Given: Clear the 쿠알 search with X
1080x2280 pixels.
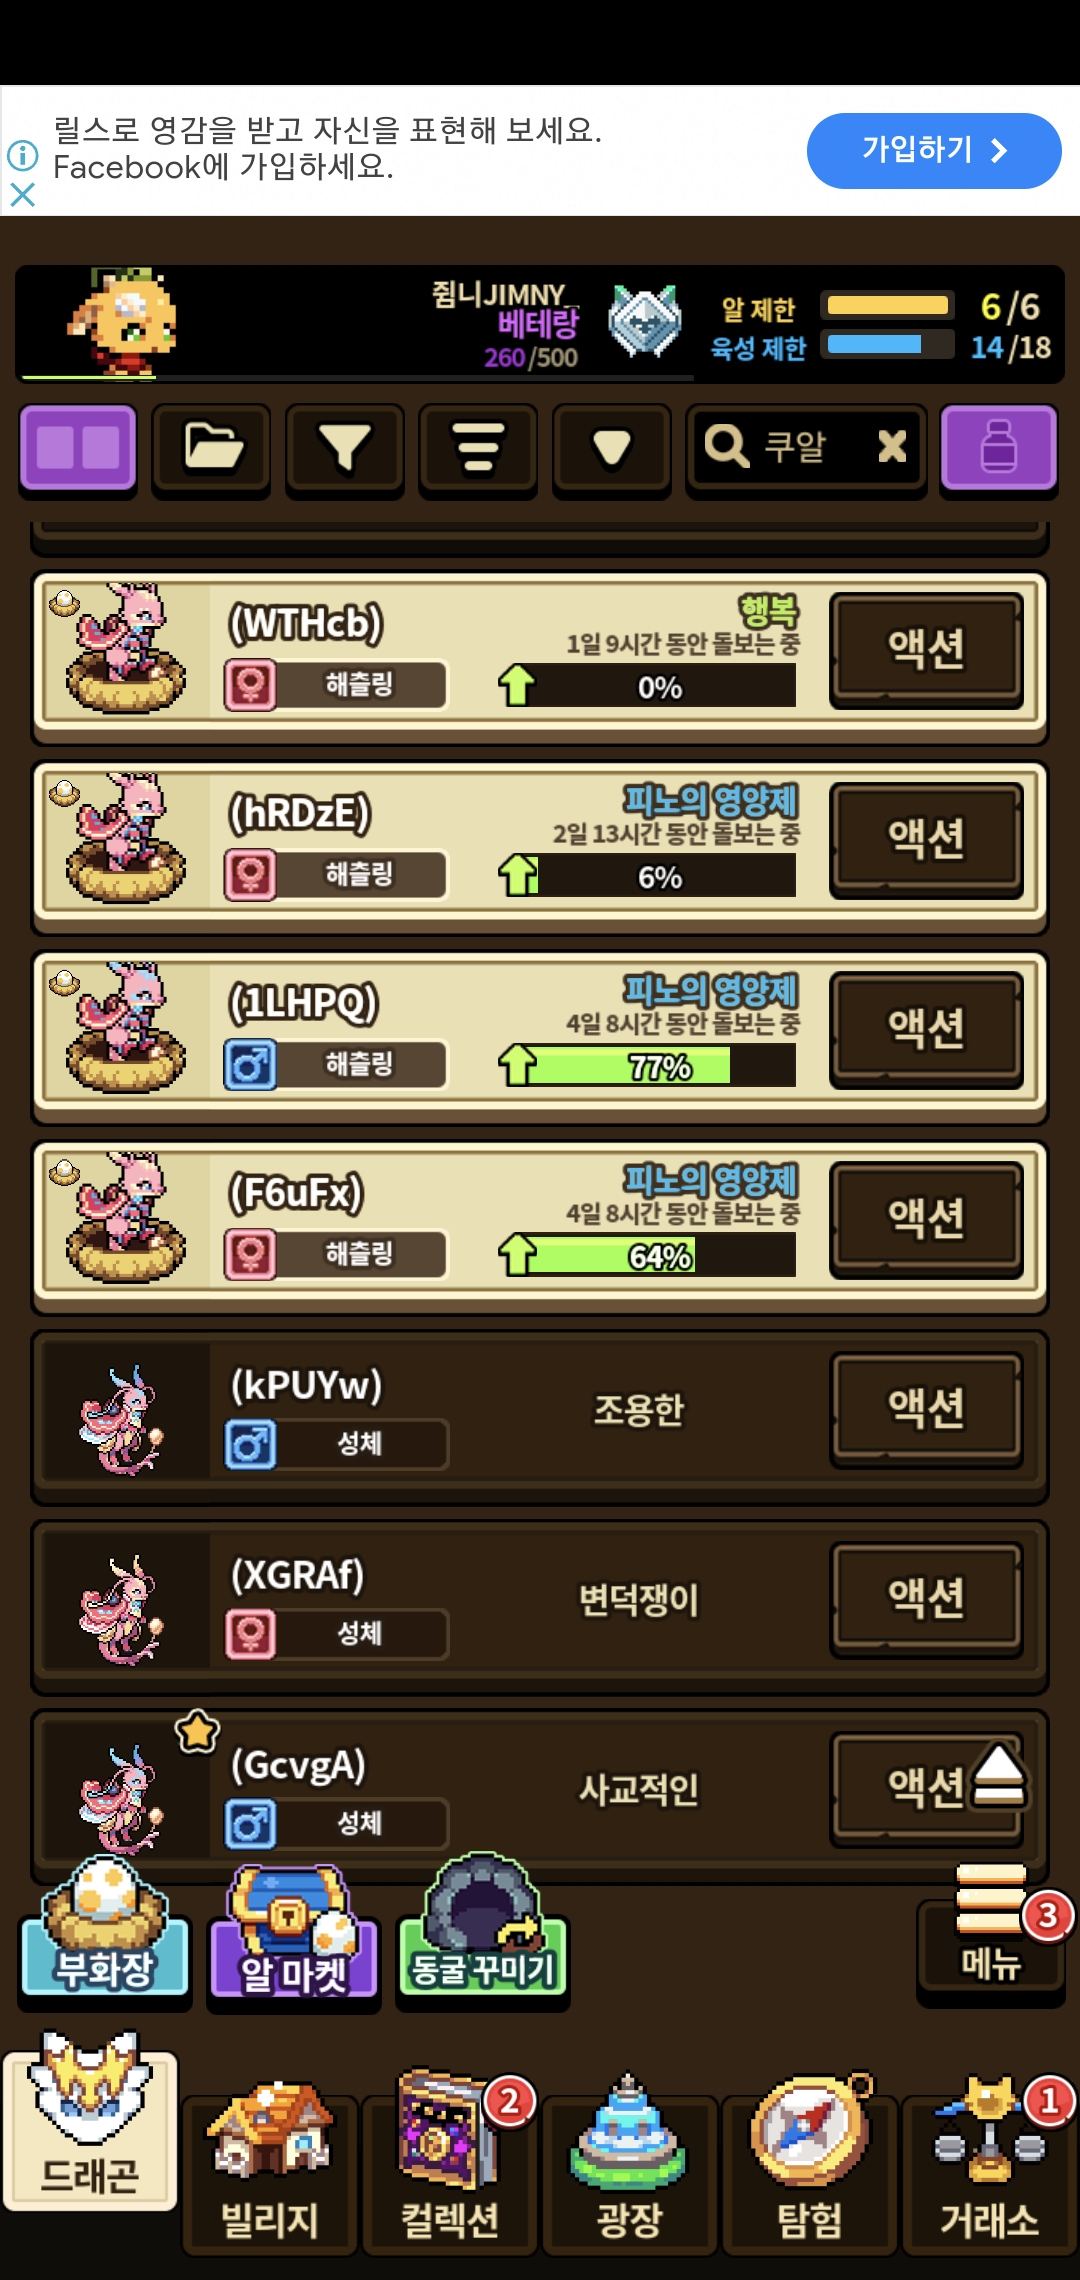Looking at the screenshot, I should 892,446.
